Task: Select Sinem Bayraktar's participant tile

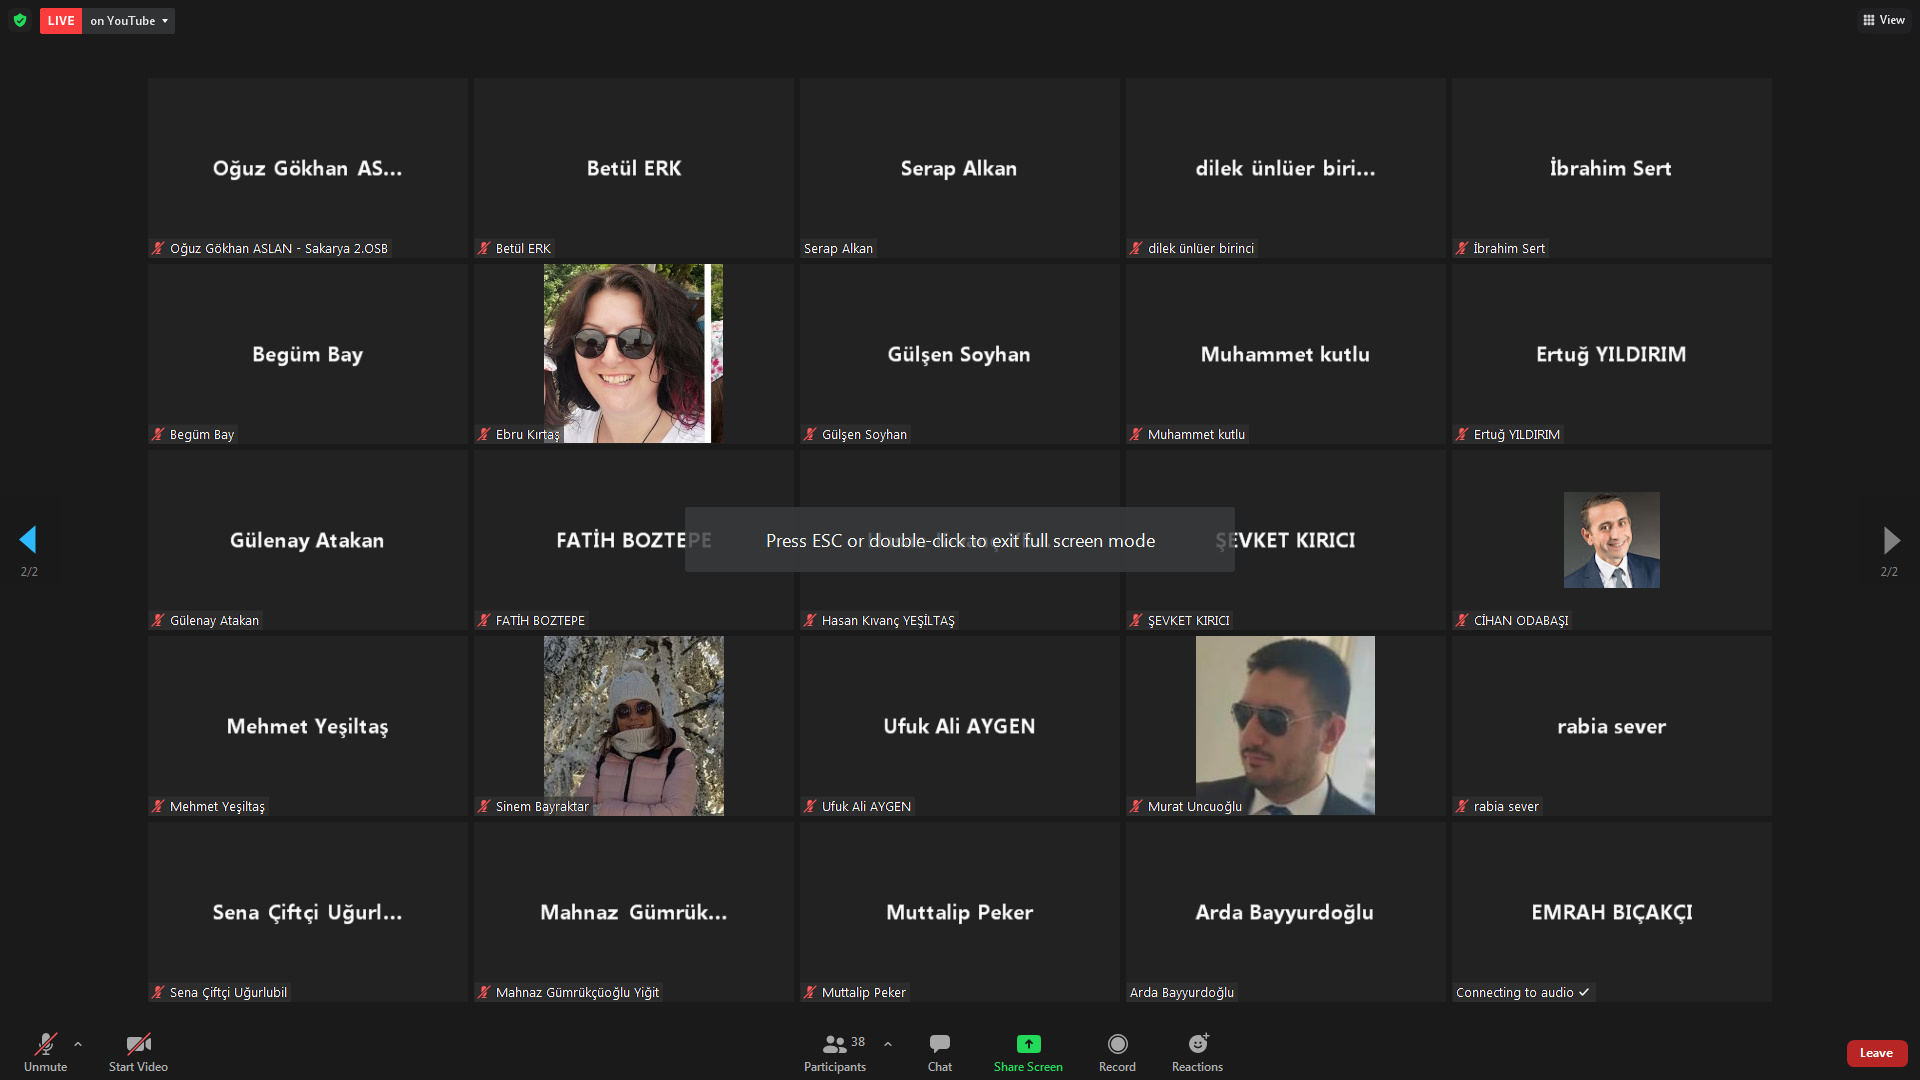Action: tap(633, 724)
